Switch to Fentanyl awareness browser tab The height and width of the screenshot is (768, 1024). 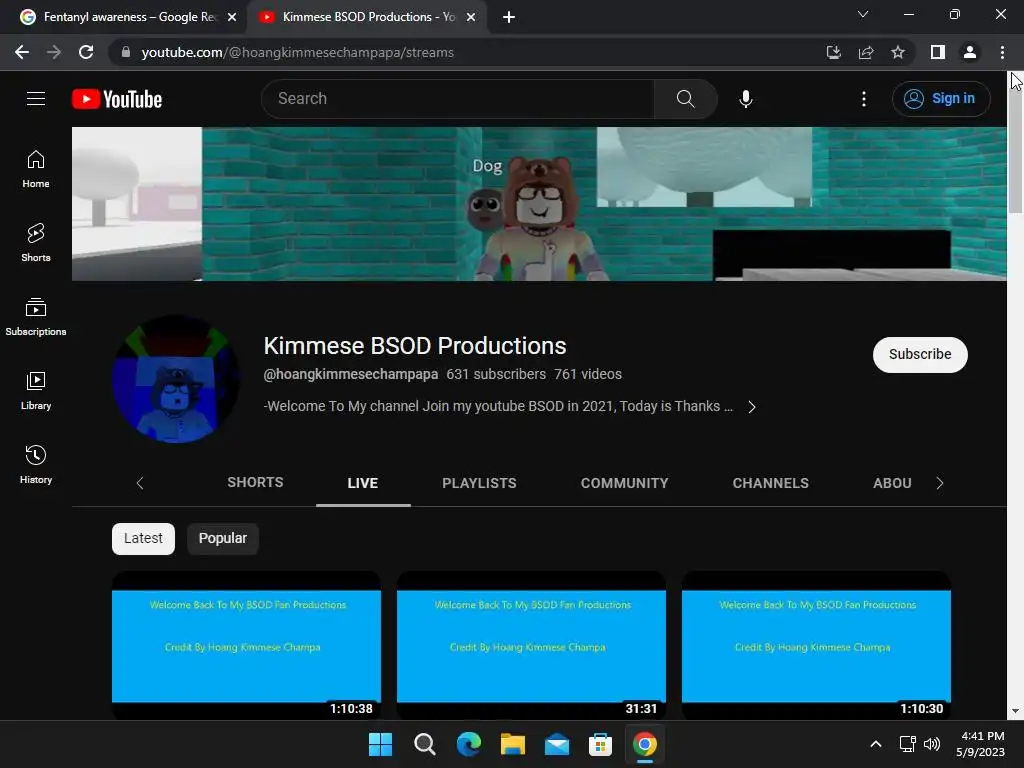click(x=127, y=17)
